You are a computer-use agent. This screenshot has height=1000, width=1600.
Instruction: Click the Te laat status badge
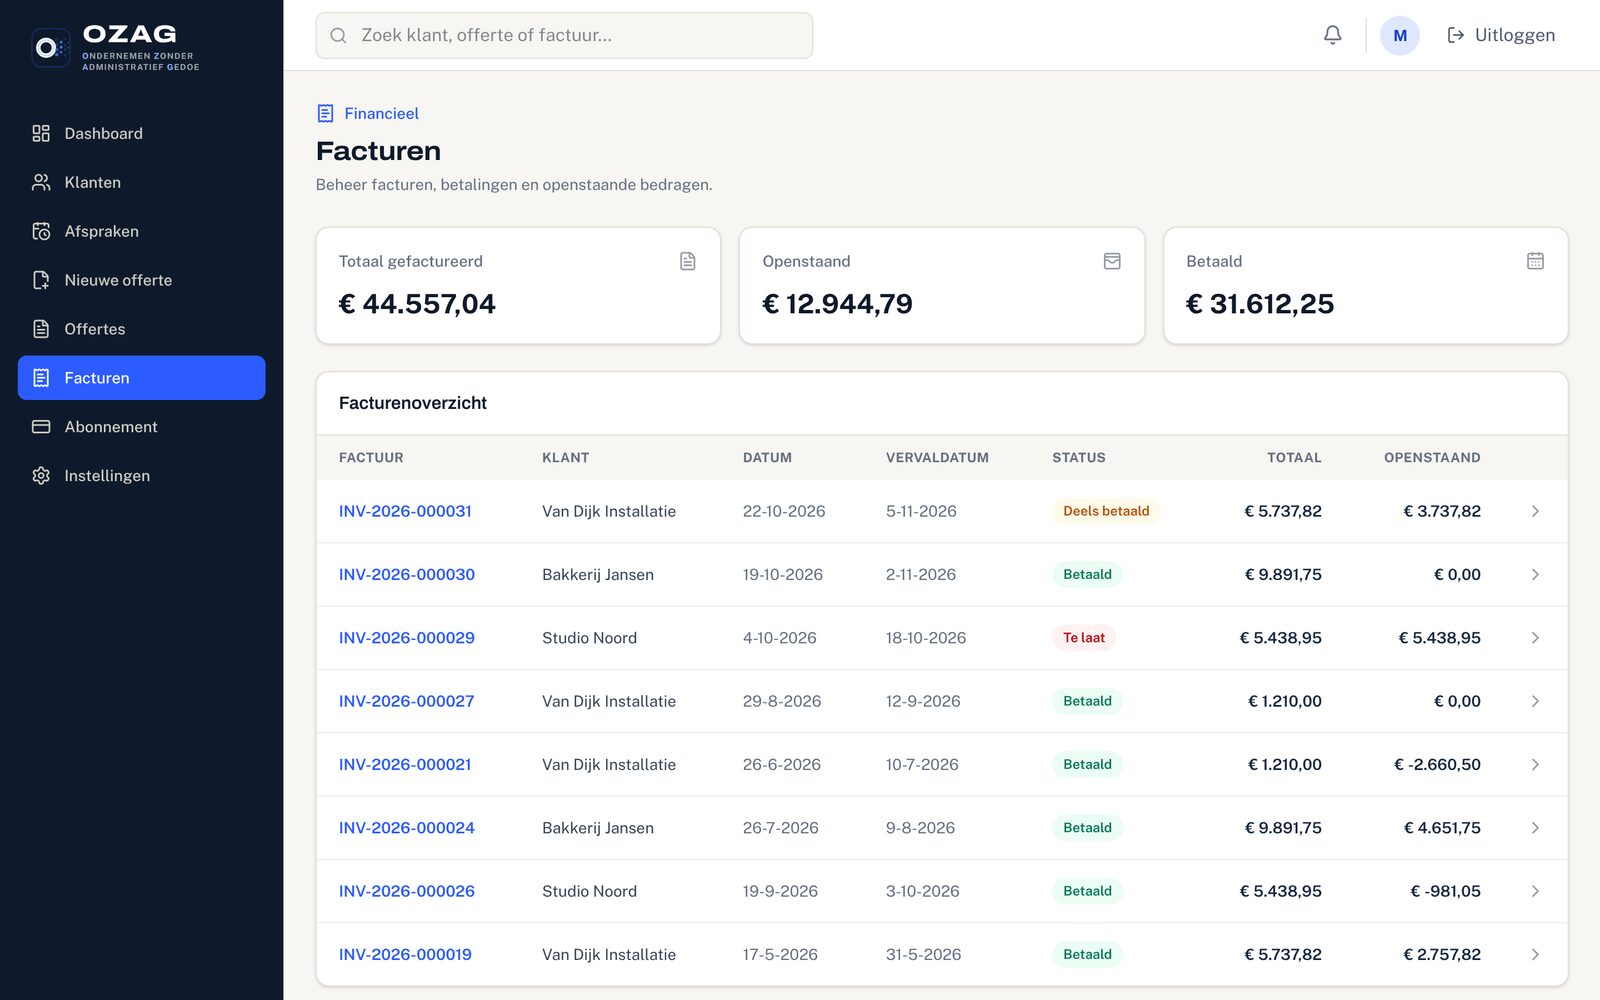1083,638
